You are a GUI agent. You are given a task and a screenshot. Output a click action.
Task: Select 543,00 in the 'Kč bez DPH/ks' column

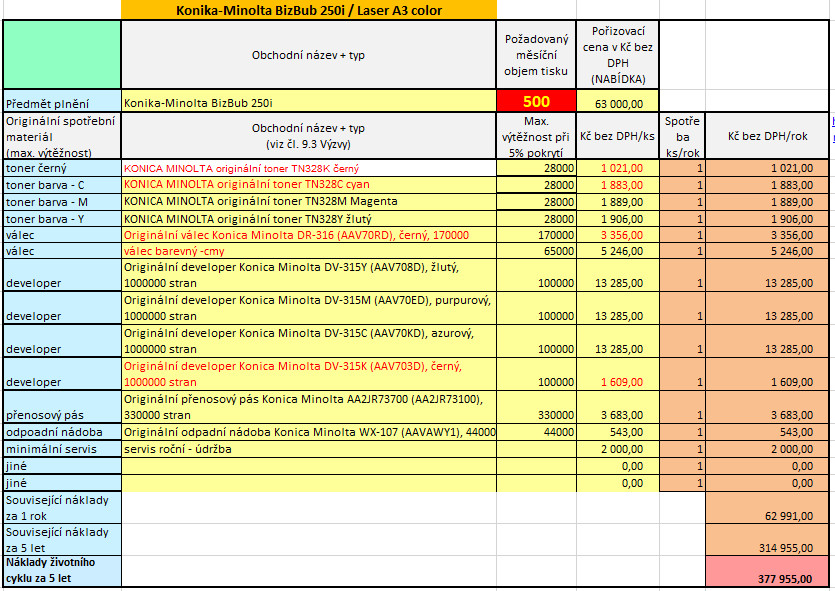click(x=618, y=432)
